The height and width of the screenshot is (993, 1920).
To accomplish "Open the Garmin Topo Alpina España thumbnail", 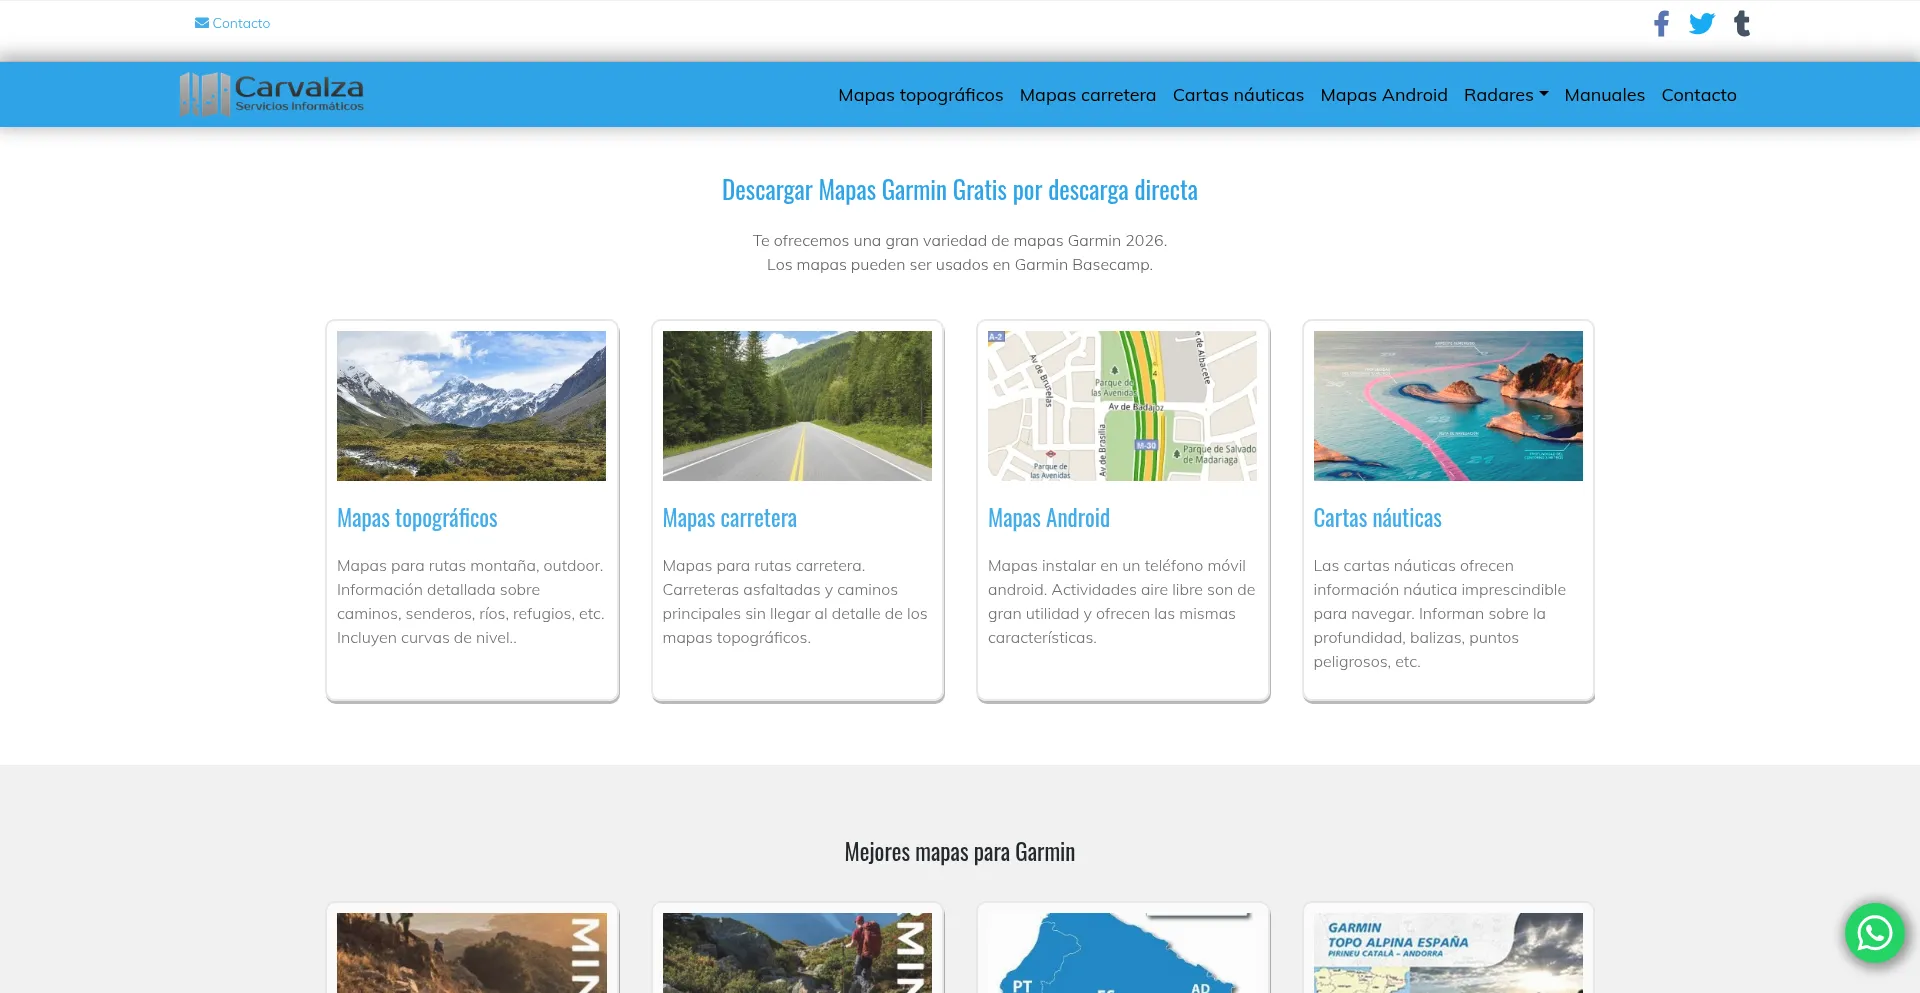I will click(1448, 953).
